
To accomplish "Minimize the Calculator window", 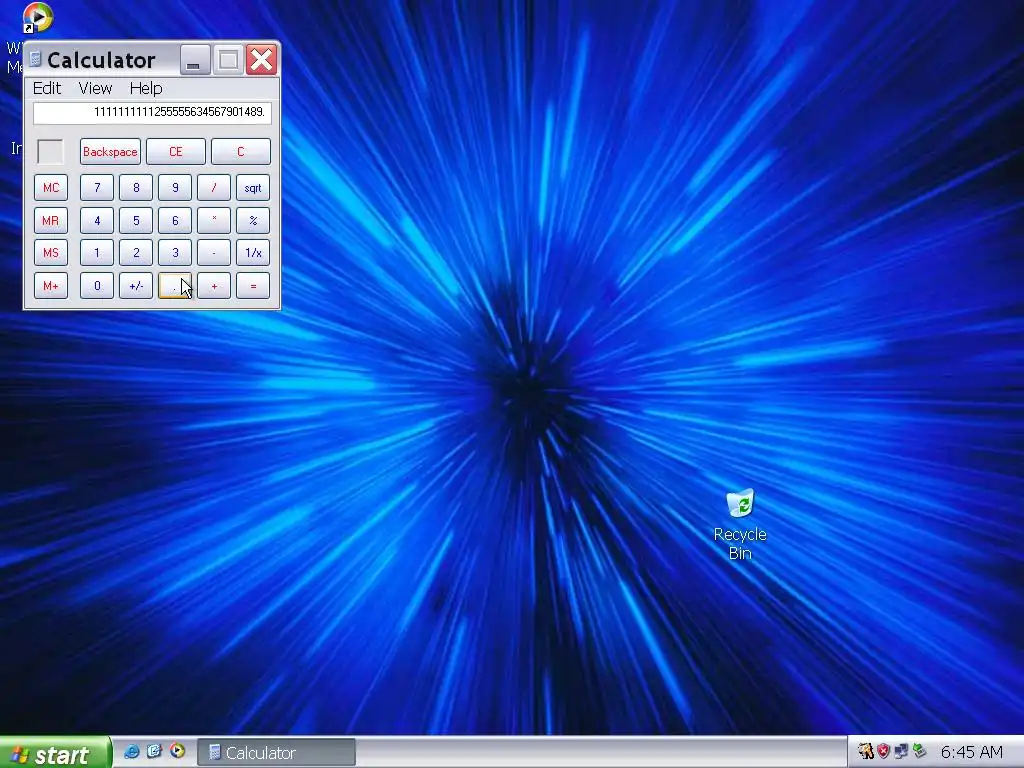I will click(195, 60).
